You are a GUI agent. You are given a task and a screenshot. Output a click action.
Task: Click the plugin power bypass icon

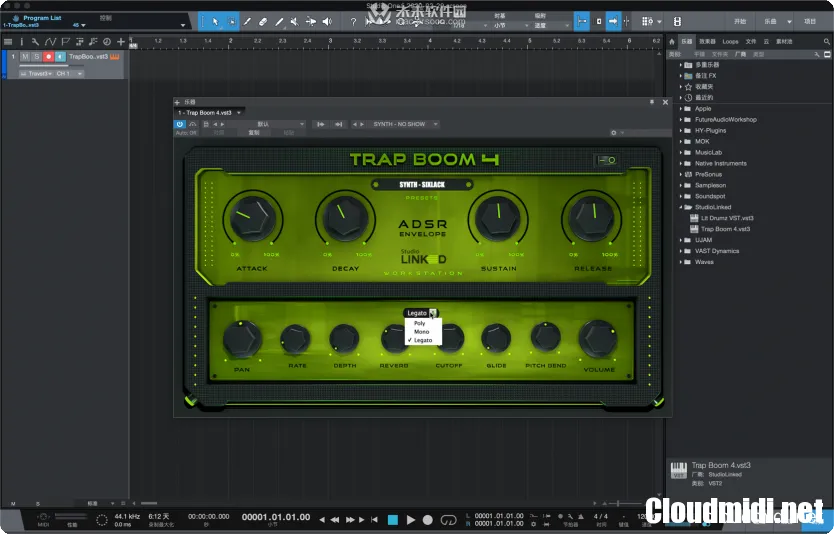coord(180,124)
